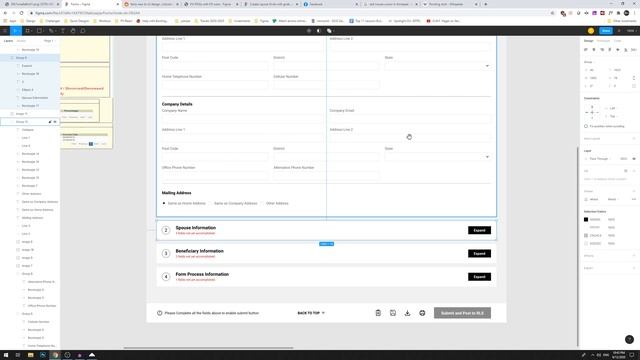This screenshot has width=640, height=360.
Task: Click the canvas horizontal scrollbar
Action: coord(208,348)
